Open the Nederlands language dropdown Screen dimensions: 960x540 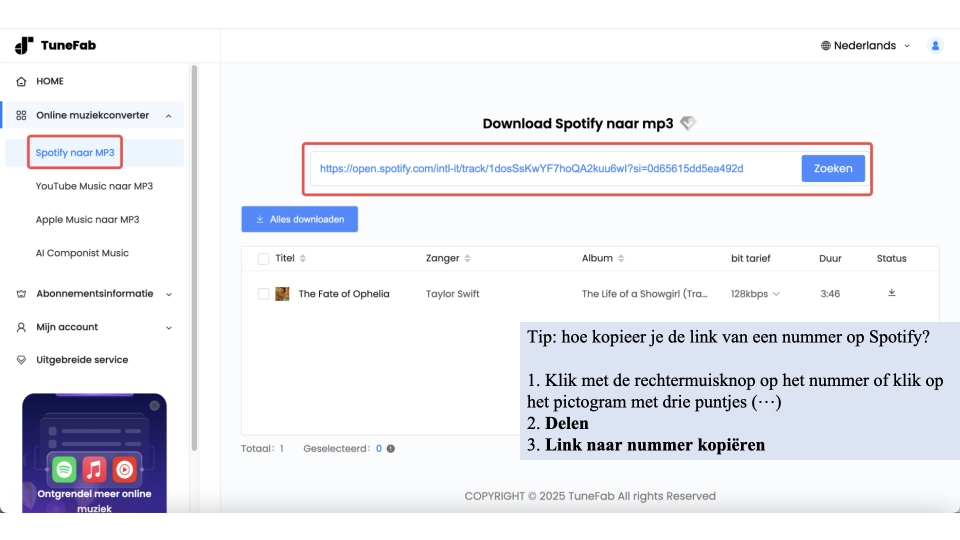click(x=866, y=45)
